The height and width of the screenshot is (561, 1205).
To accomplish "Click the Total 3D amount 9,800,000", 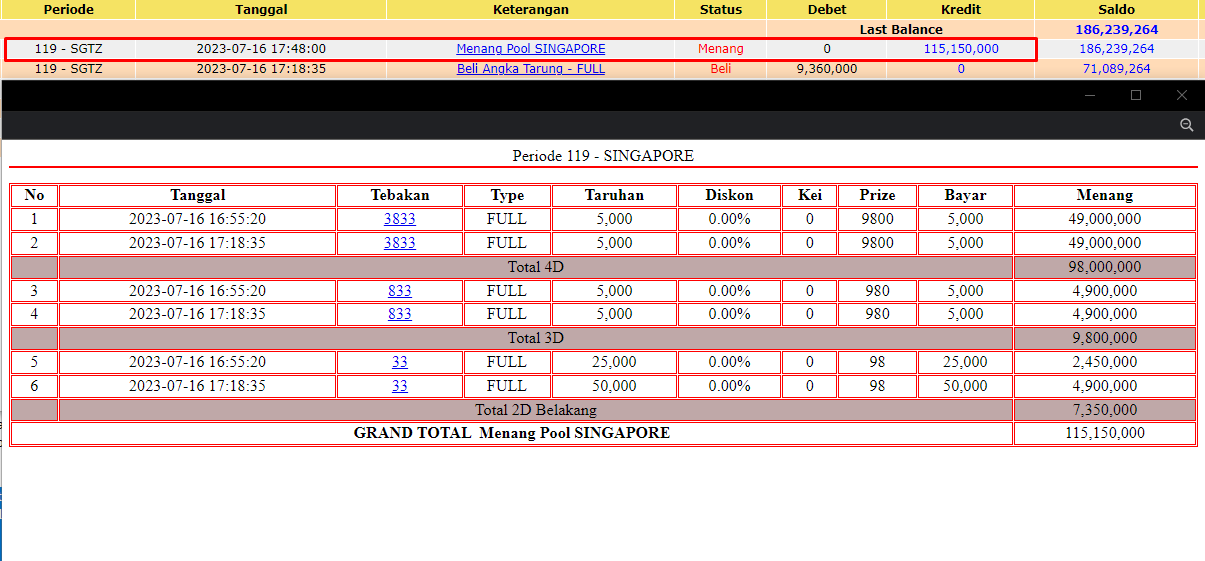I will 1105,338.
